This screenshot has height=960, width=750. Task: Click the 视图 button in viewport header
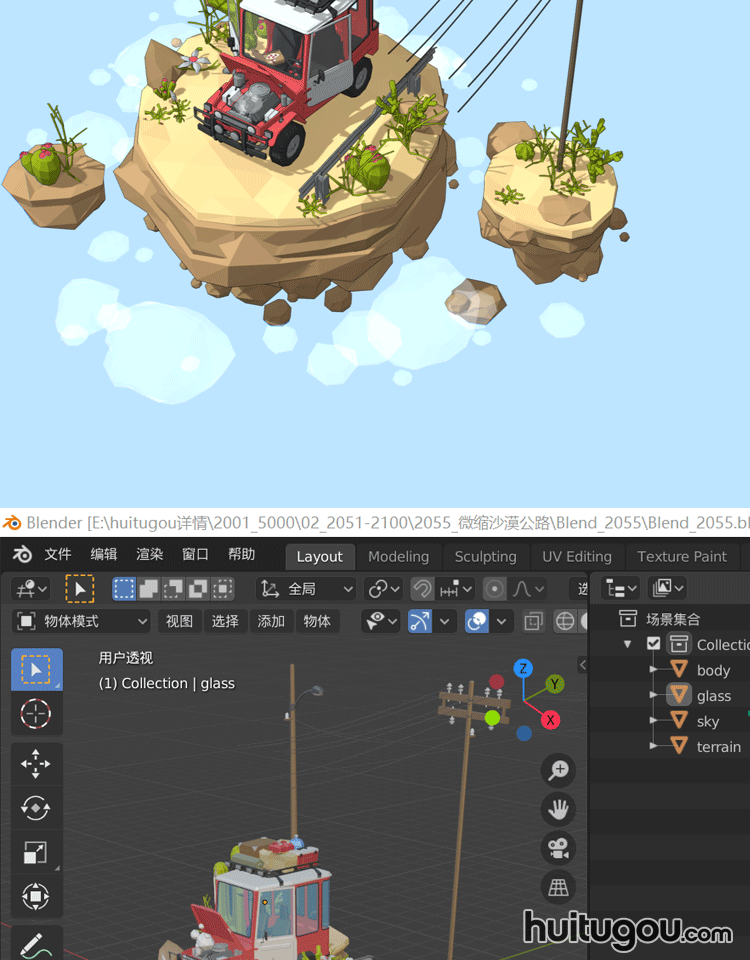click(179, 621)
